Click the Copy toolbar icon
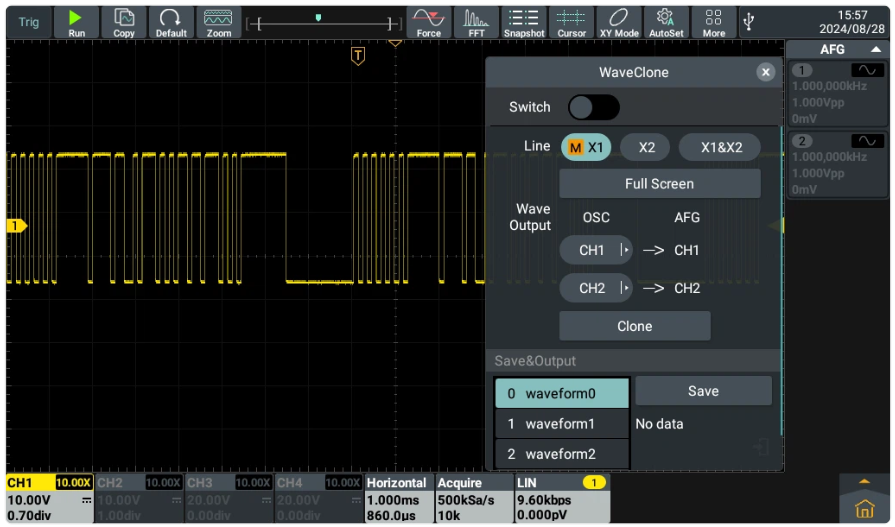The image size is (895, 527). (124, 21)
